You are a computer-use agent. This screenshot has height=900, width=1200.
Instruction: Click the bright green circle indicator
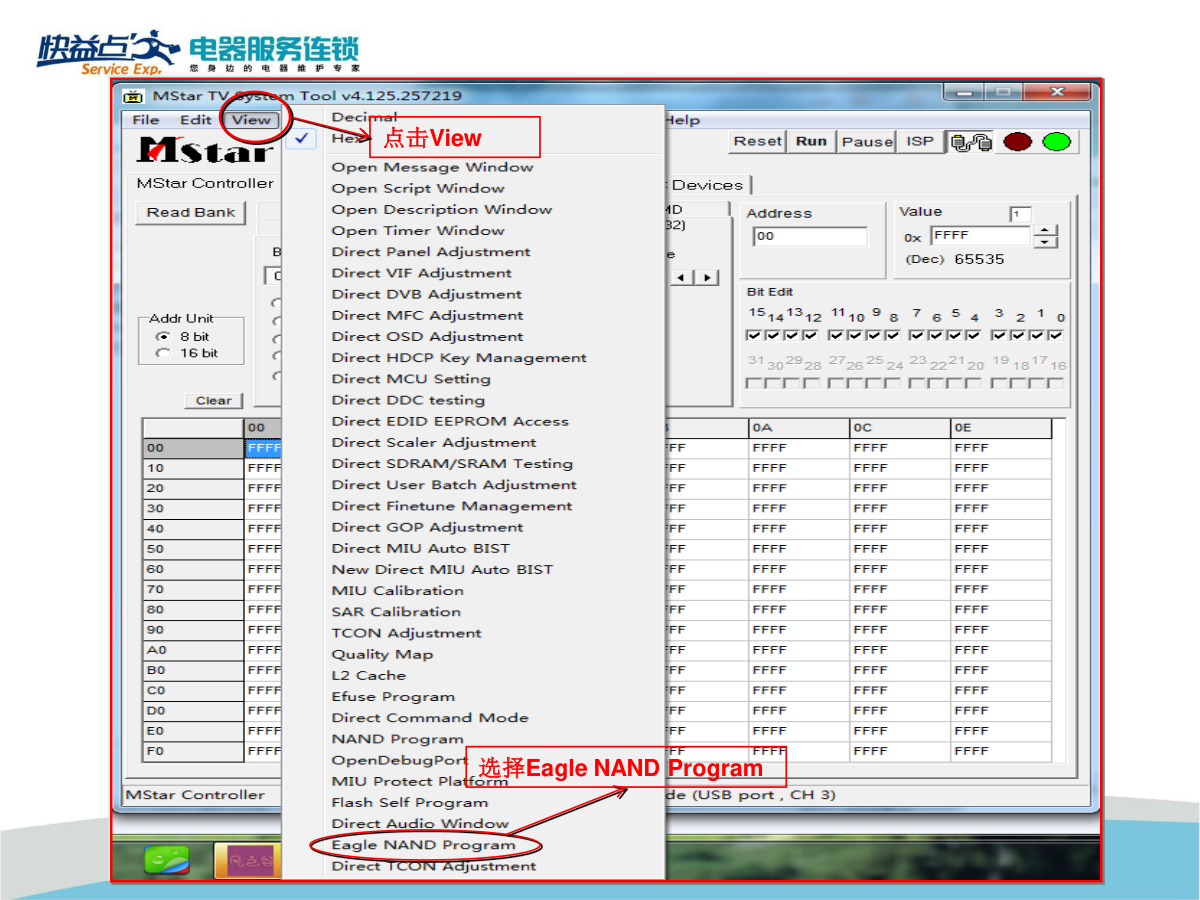(1056, 142)
